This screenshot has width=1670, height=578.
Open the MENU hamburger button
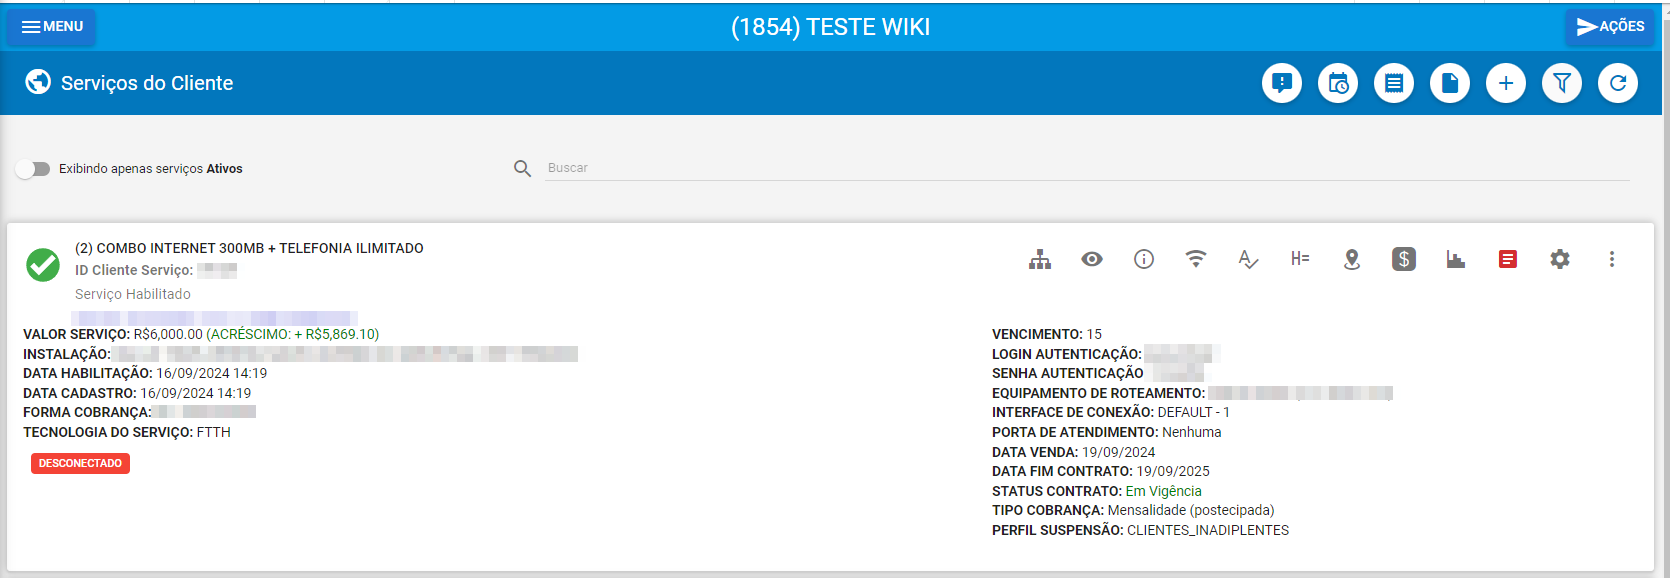[51, 27]
